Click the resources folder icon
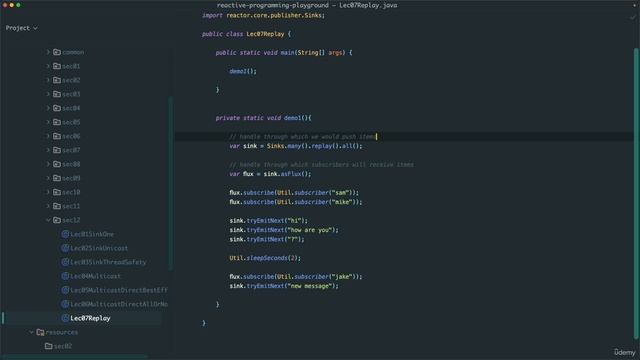640x360 pixels. pos(40,332)
